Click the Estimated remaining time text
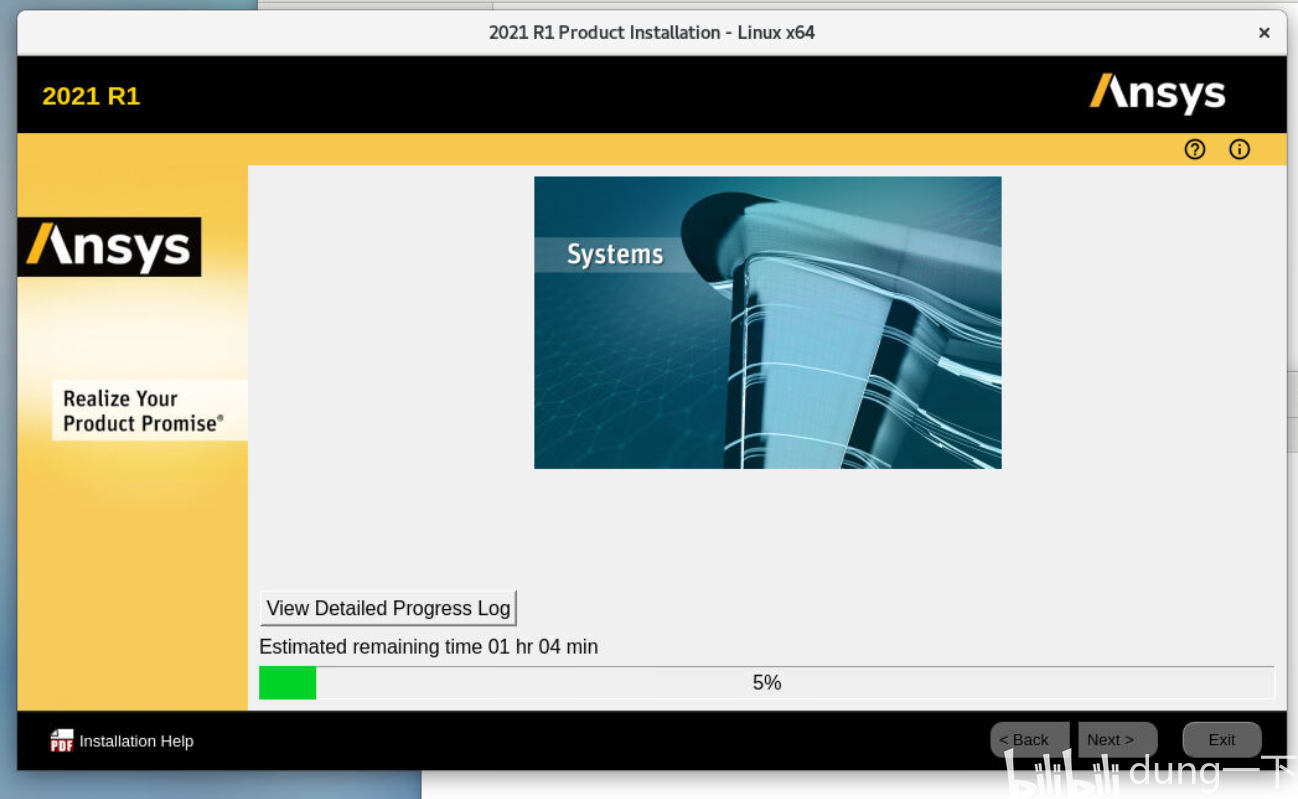The image size is (1298, 799). tap(428, 647)
